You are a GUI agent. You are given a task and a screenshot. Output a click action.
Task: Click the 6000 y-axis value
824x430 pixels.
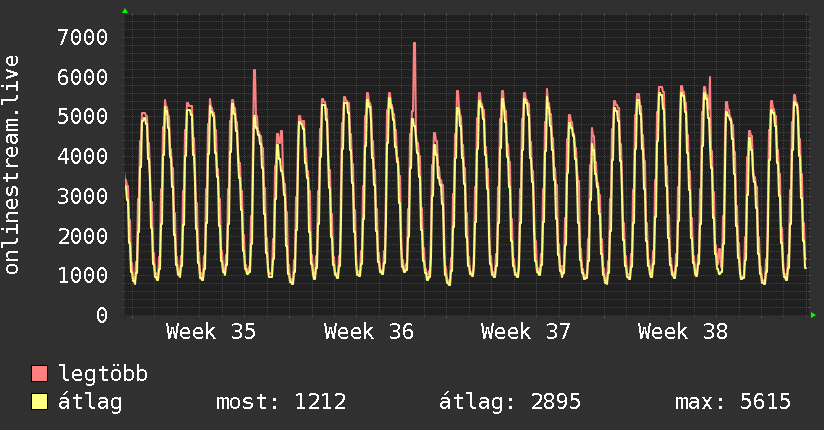coord(83,77)
